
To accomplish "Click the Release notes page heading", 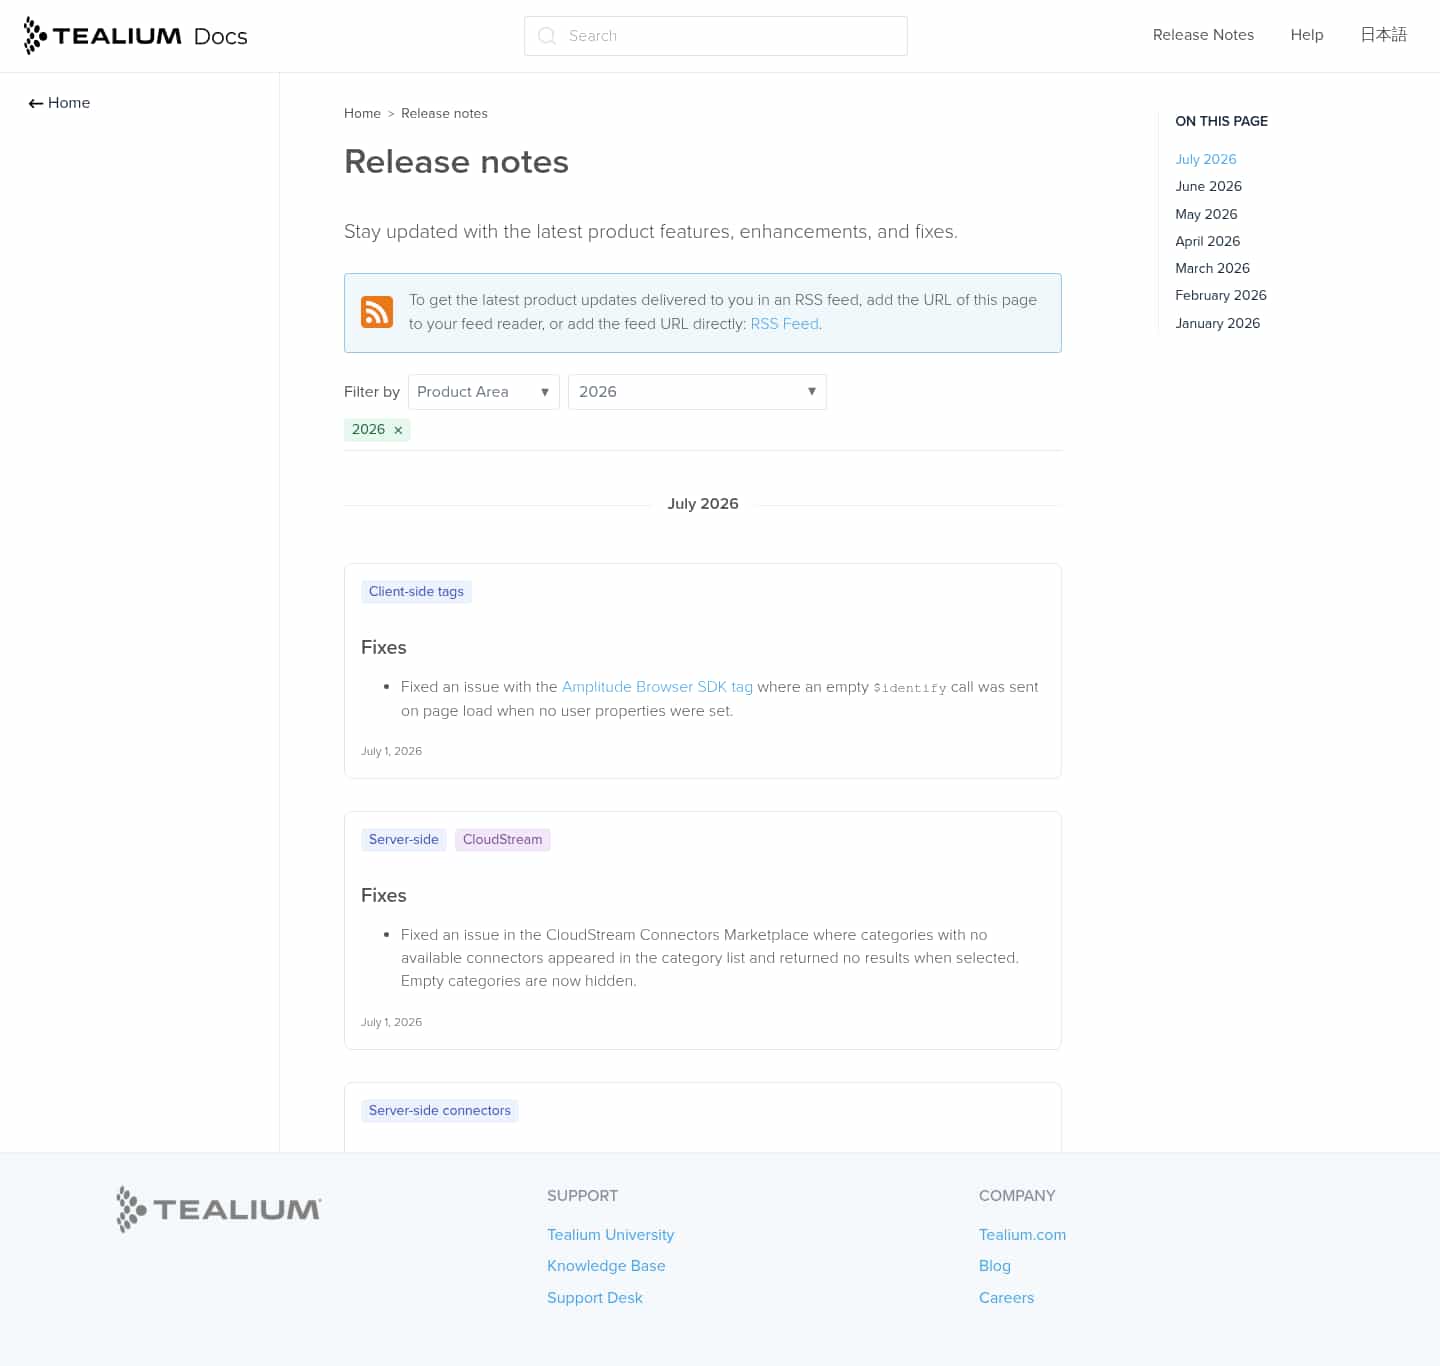I will 456,162.
